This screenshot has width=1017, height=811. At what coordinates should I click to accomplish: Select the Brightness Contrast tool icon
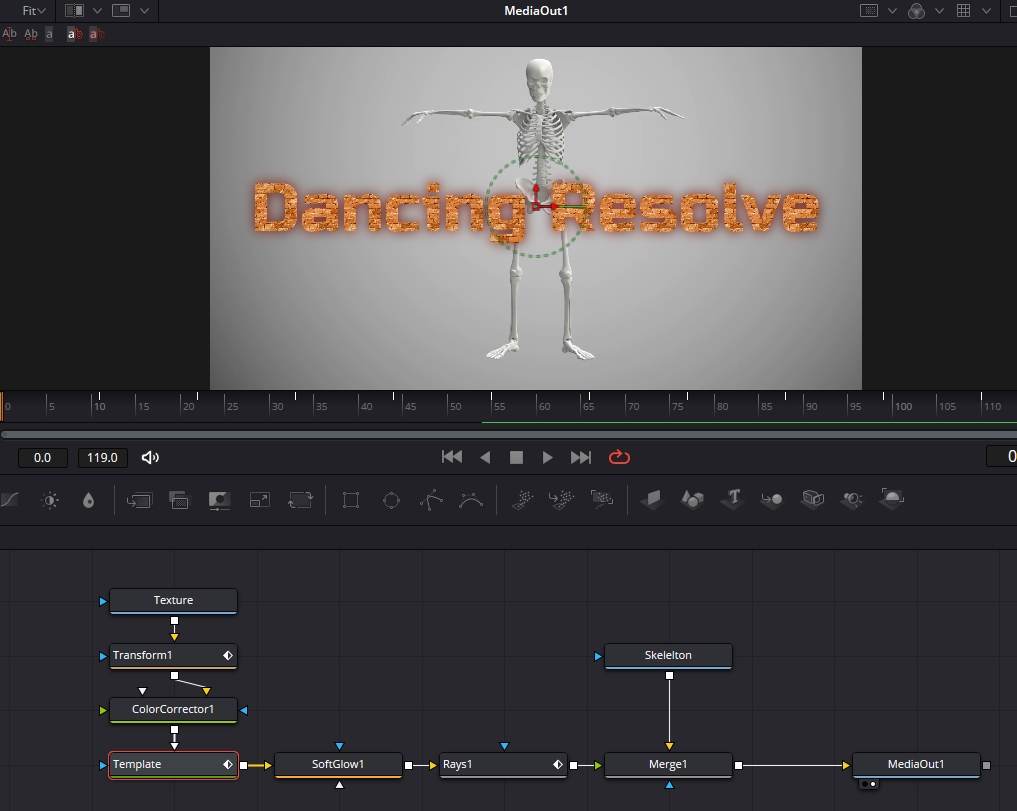tap(50, 499)
